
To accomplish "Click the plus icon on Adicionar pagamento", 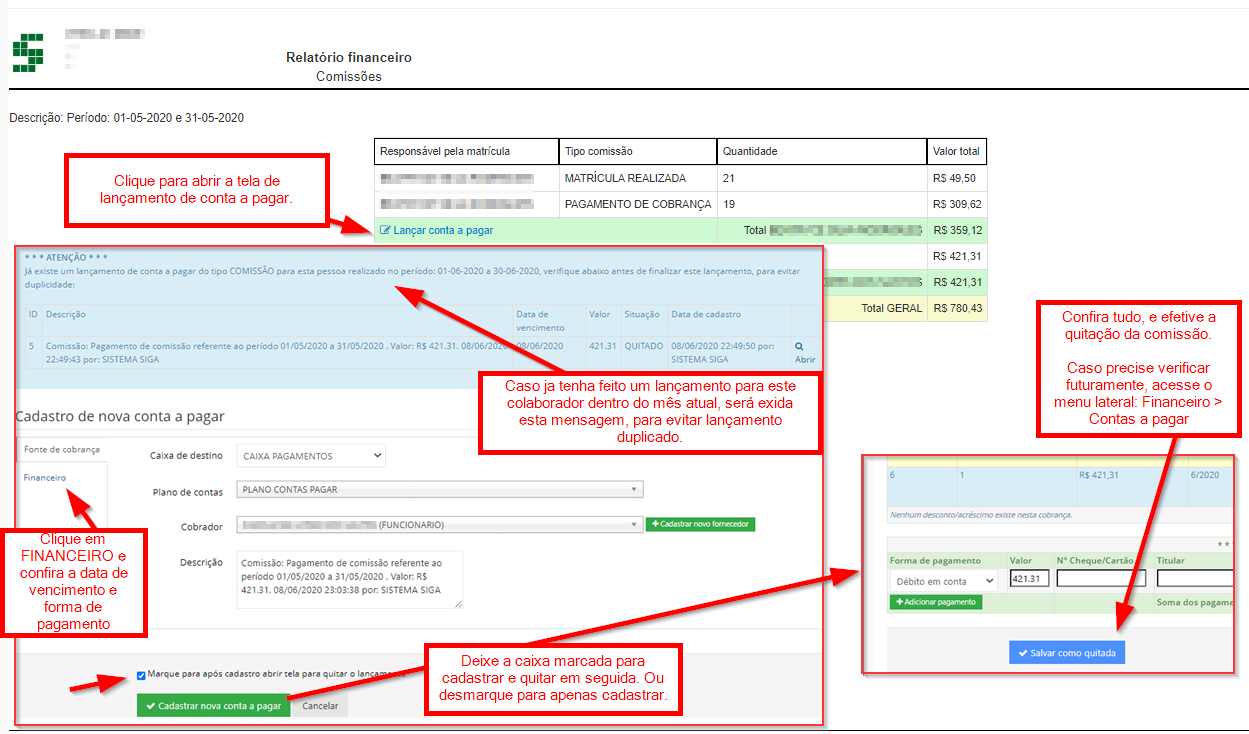I will (x=899, y=602).
